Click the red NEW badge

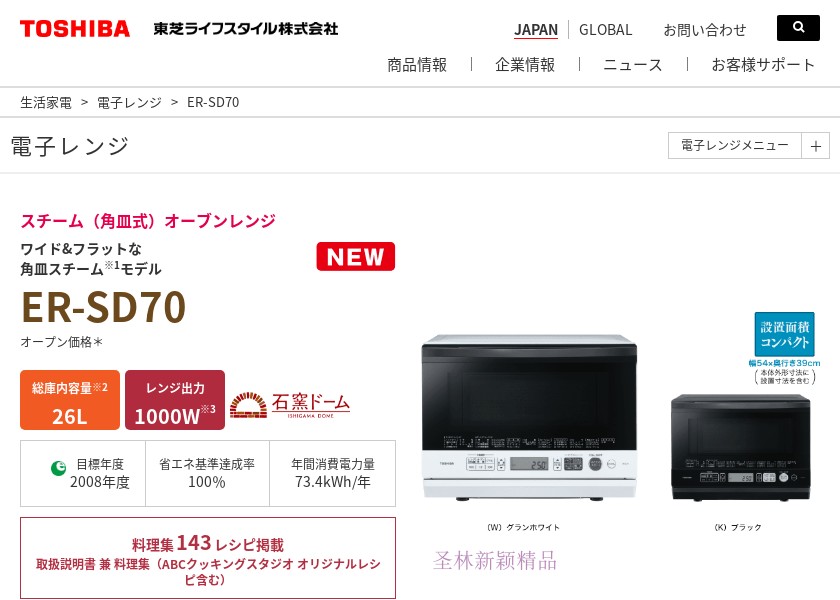click(356, 257)
